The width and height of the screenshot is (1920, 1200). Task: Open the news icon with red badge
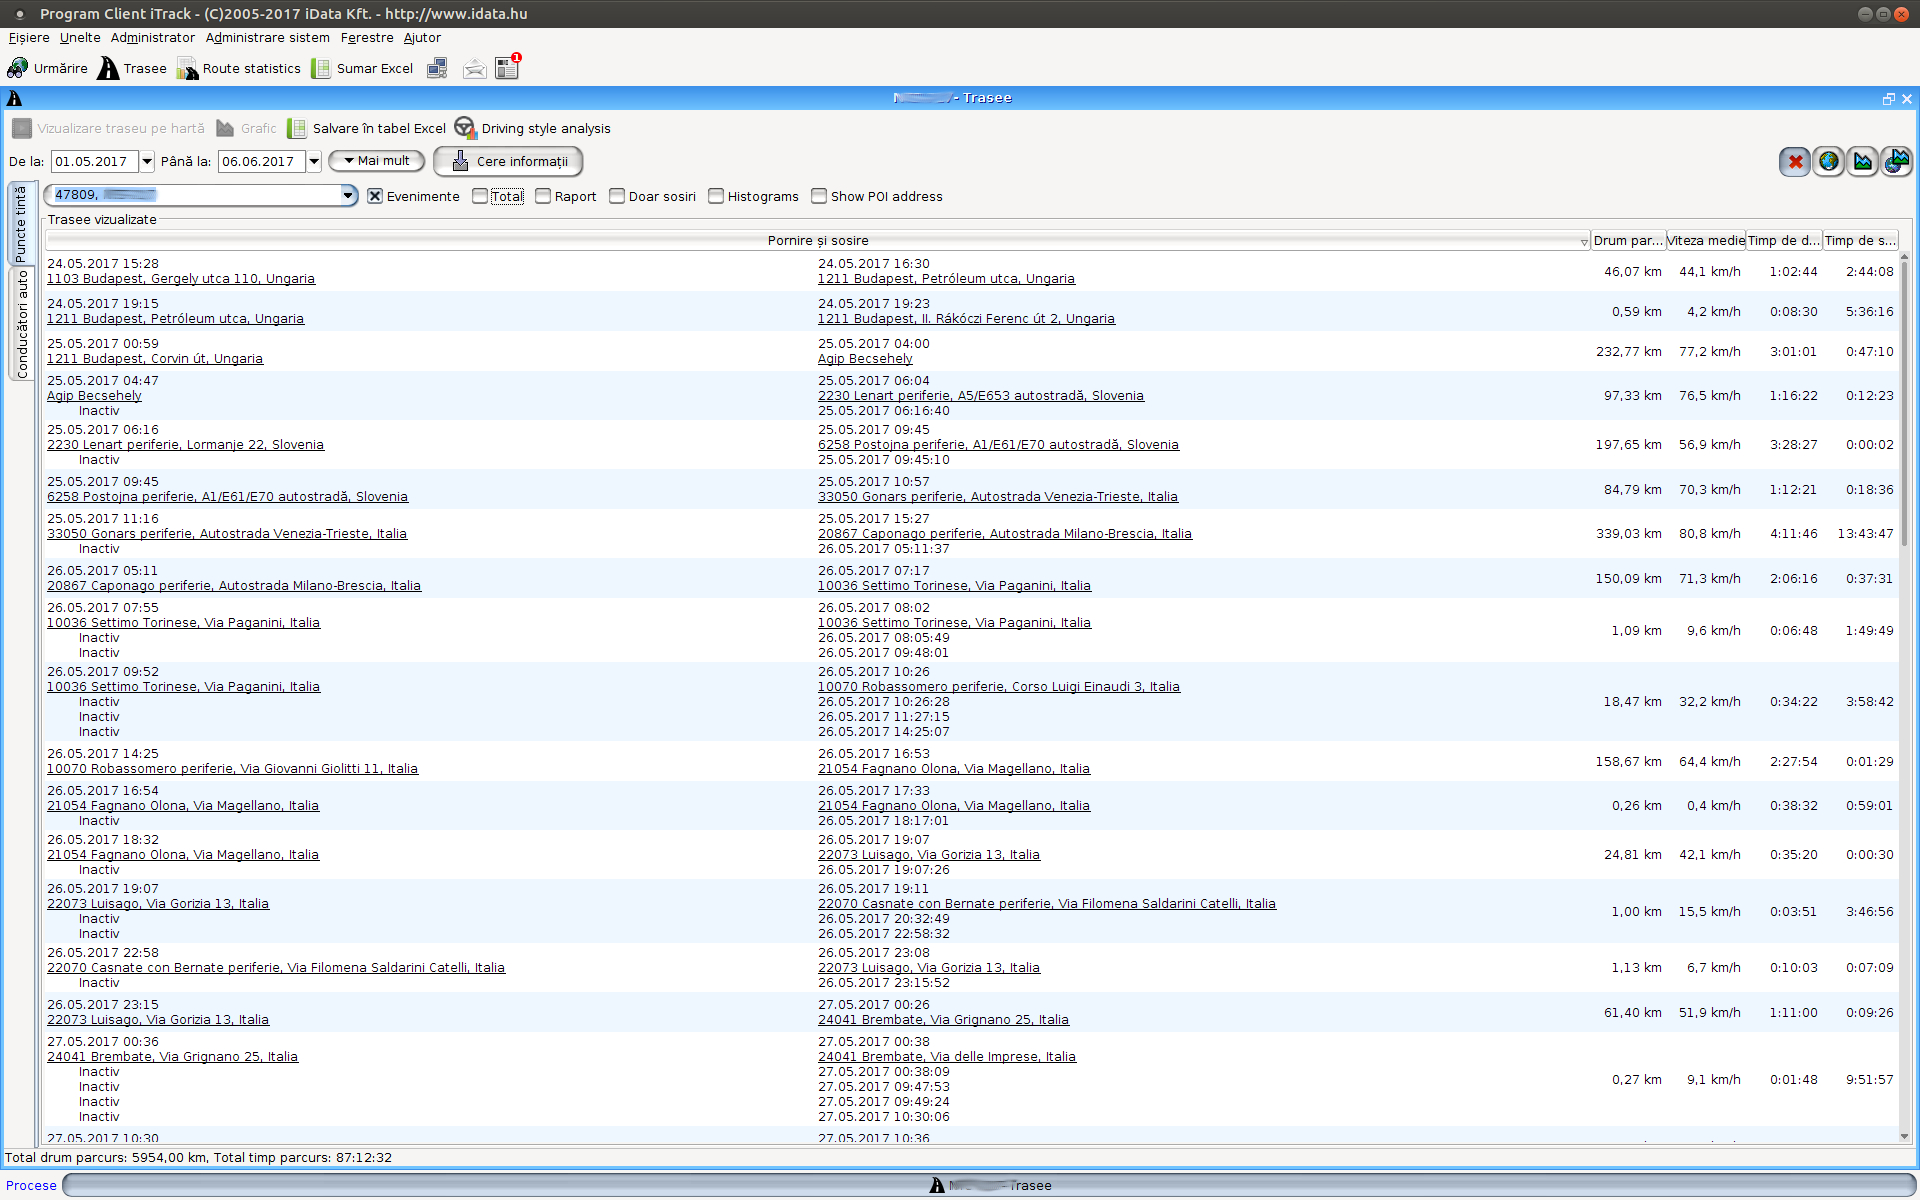pos(508,68)
